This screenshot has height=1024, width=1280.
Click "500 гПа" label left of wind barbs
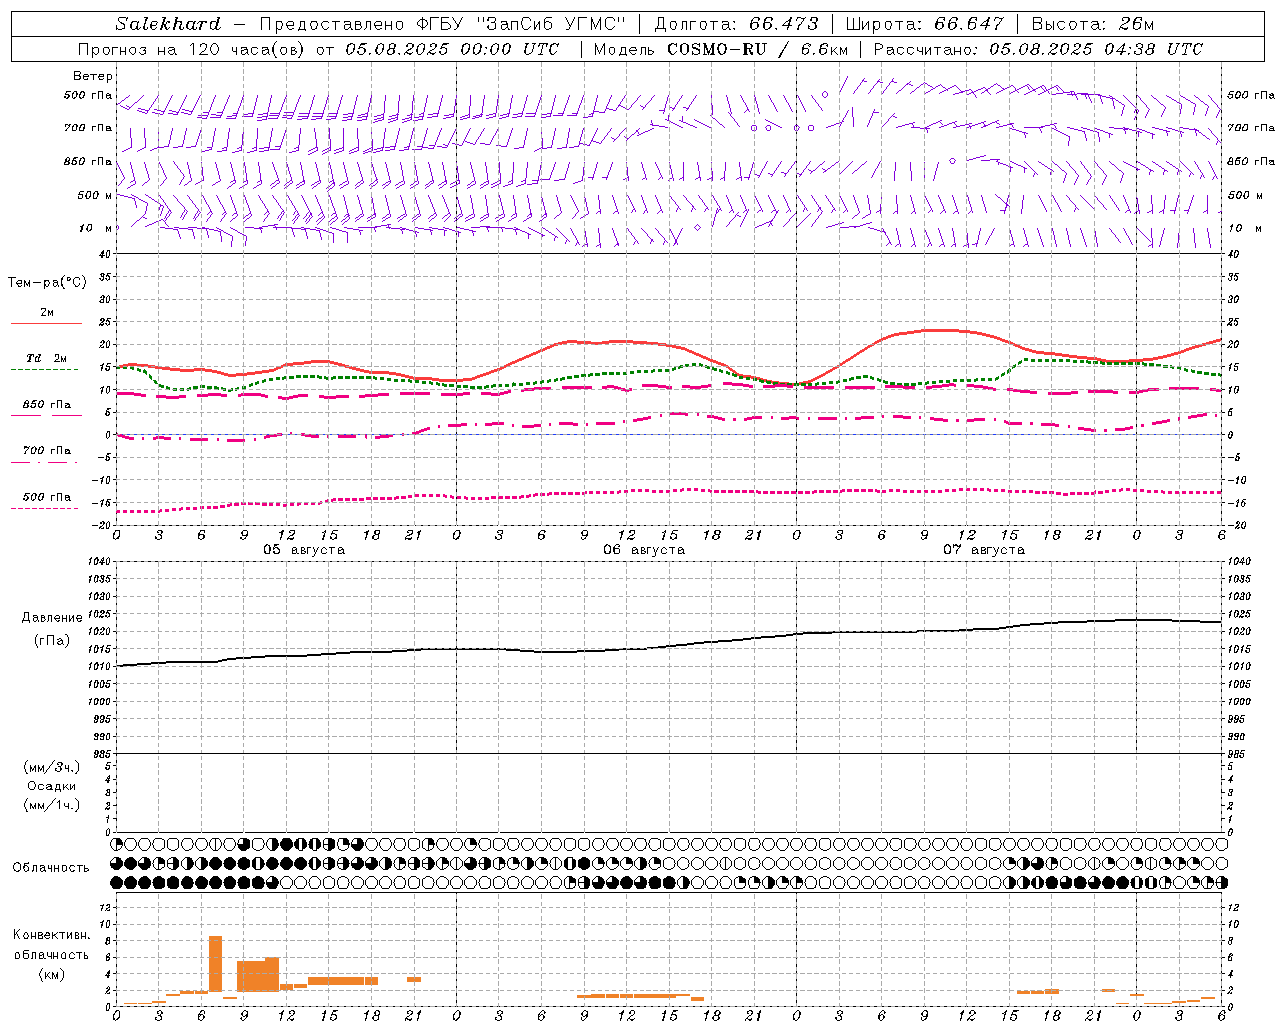[x=88, y=95]
